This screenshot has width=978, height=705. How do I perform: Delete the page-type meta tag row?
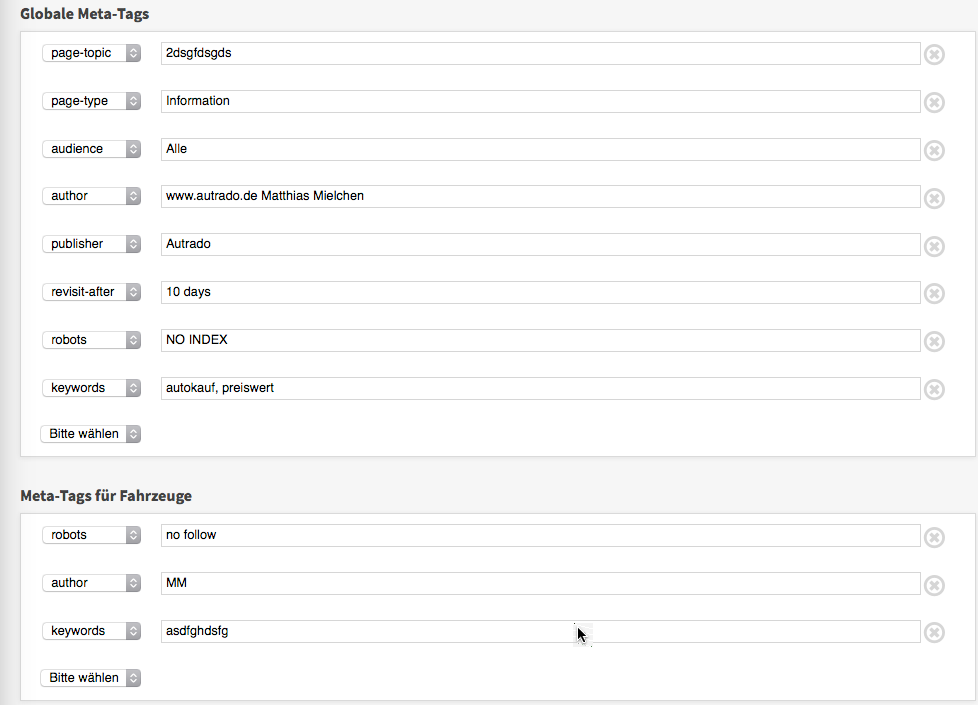(x=933, y=102)
